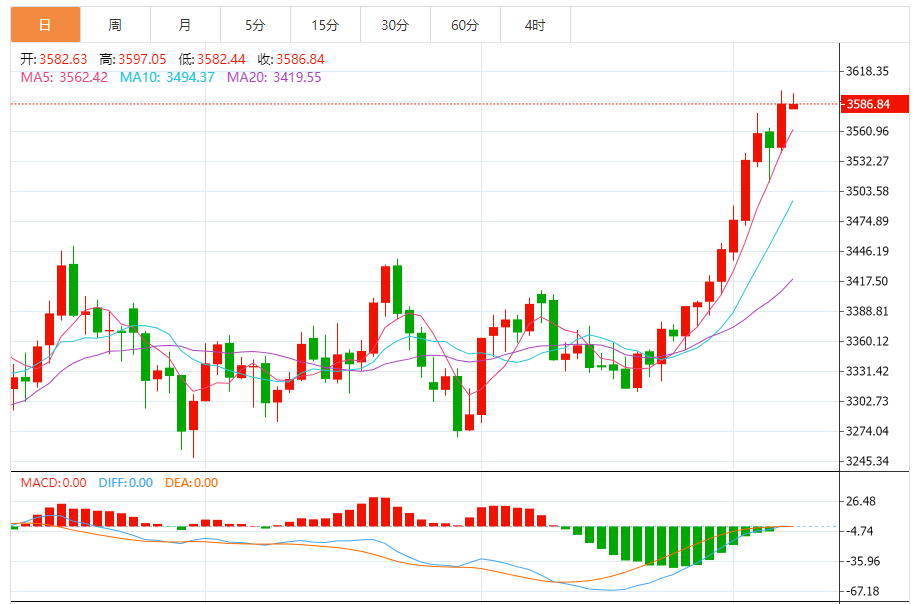This screenshot has width=917, height=604.
Task: Select the 30分 timeframe tab
Action: pyautogui.click(x=395, y=25)
